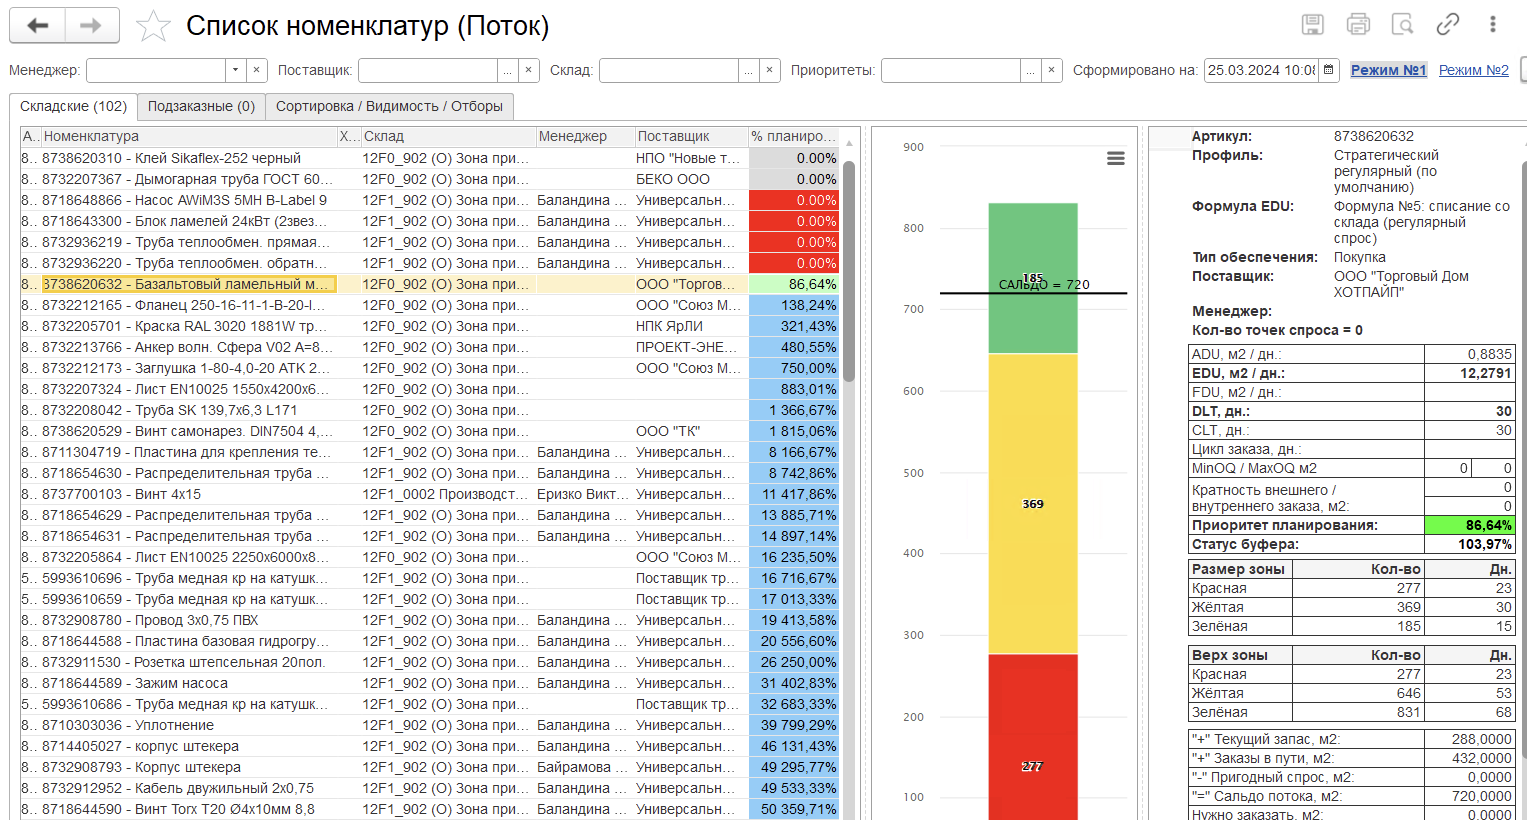Click the Еризко Викт... manager cell
The image size is (1527, 820).
point(584,494)
